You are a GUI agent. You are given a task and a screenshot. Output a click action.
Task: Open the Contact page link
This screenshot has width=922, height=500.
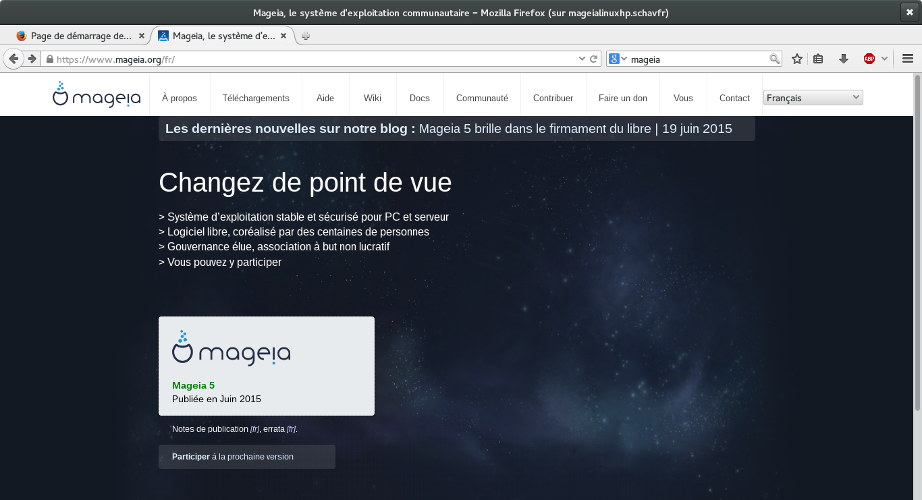[734, 98]
